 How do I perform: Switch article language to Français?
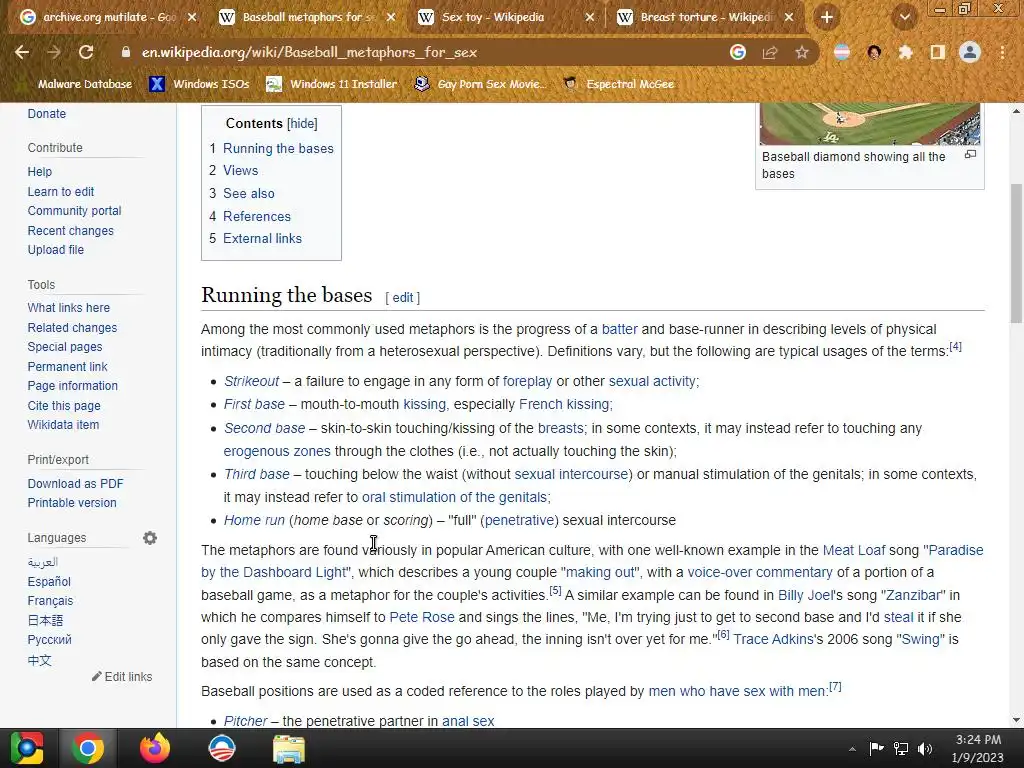(50, 601)
